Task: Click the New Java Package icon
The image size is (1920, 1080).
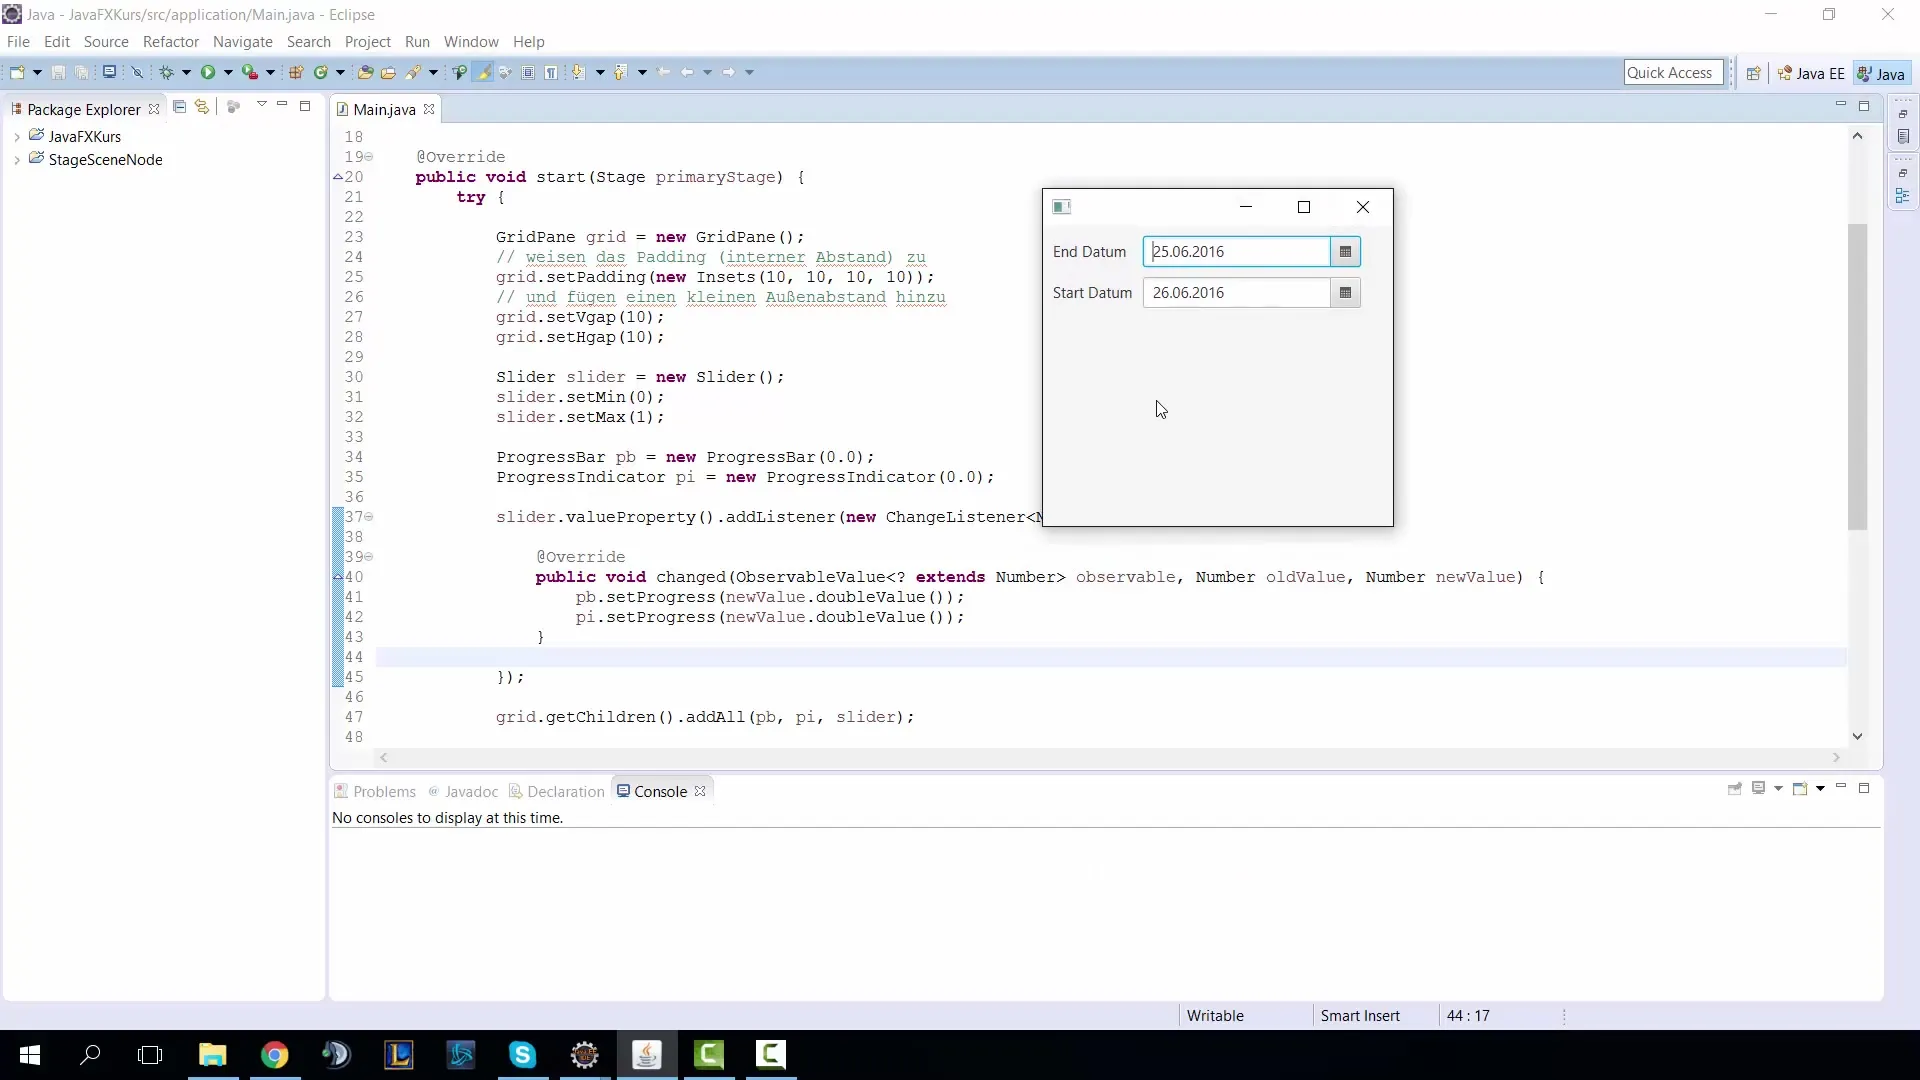Action: [296, 72]
